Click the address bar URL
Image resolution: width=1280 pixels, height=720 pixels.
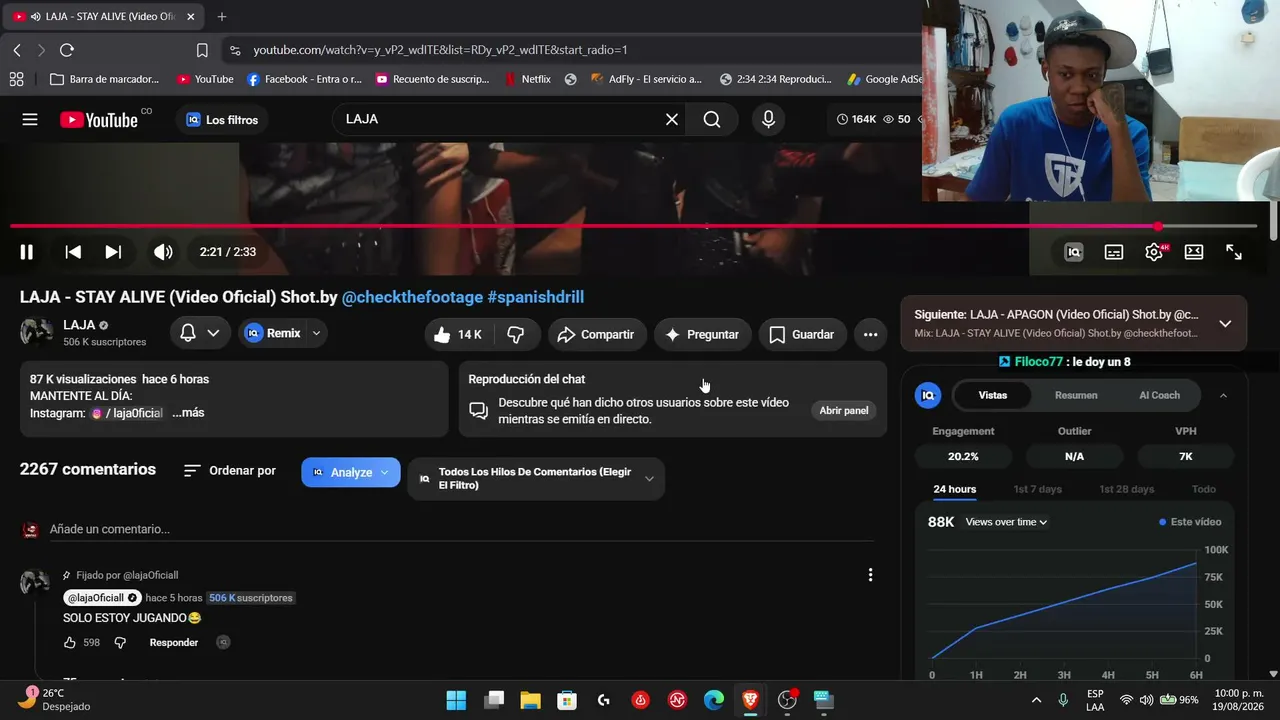441,50
